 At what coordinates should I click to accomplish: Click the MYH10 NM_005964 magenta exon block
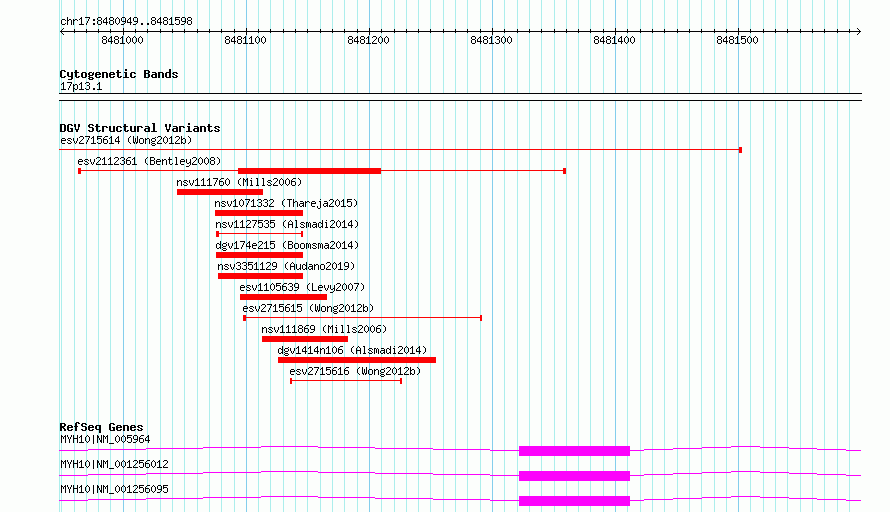pyautogui.click(x=574, y=451)
